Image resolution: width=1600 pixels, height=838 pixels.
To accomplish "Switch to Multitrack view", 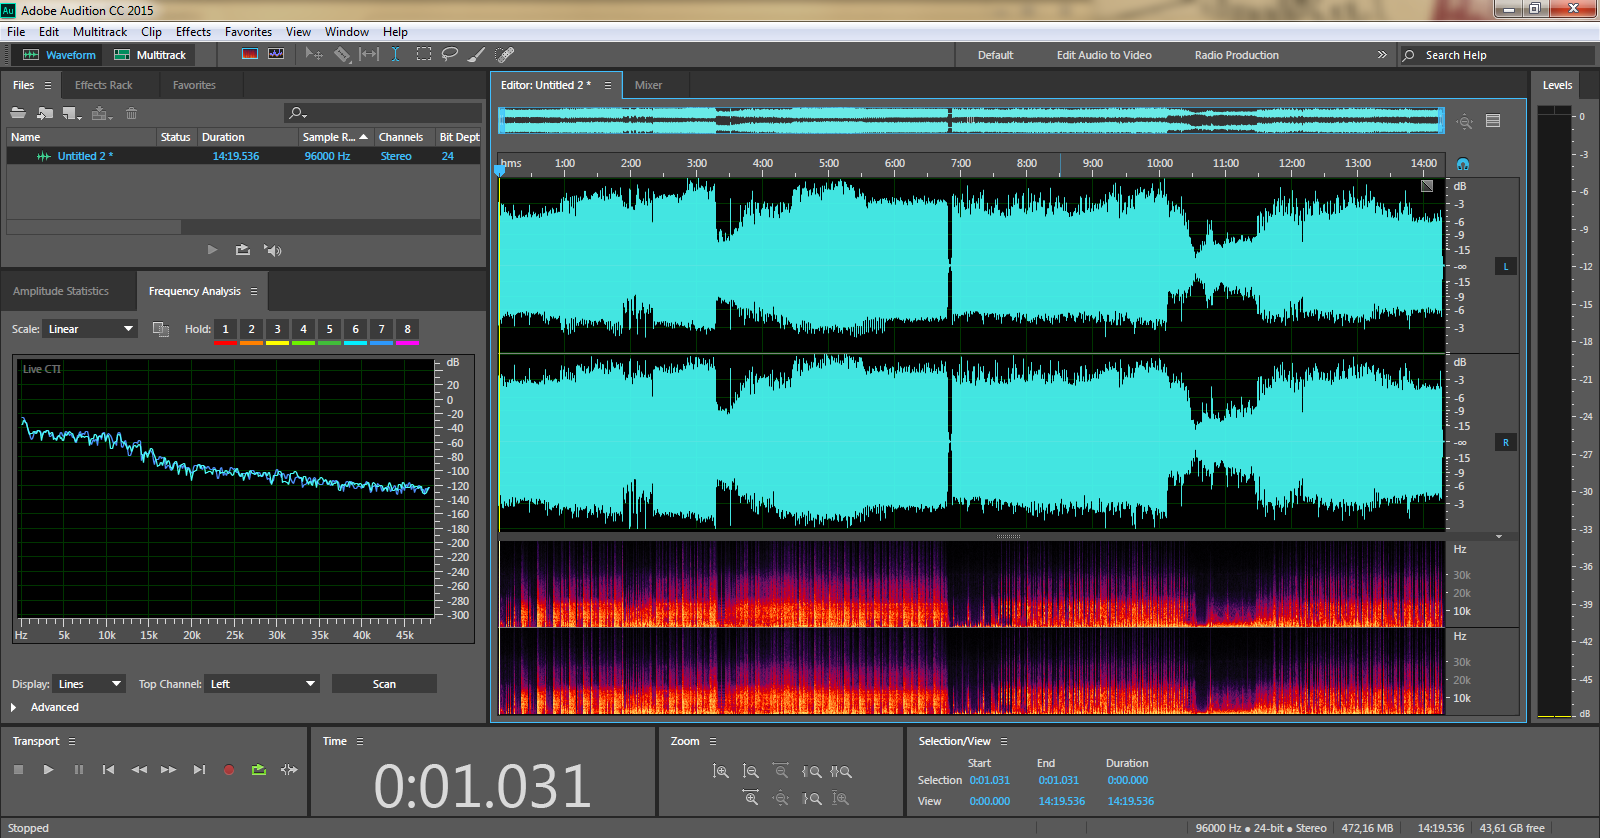I will point(150,55).
